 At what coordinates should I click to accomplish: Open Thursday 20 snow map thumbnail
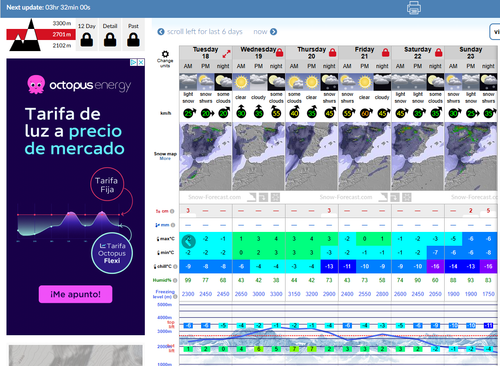tap(311, 156)
